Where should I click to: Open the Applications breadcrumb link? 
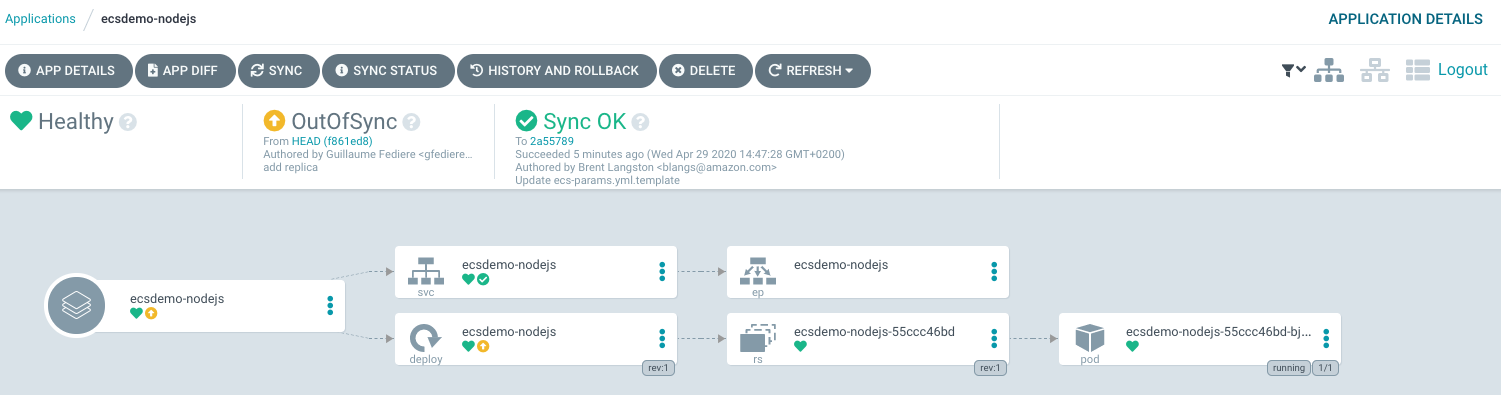(x=40, y=19)
